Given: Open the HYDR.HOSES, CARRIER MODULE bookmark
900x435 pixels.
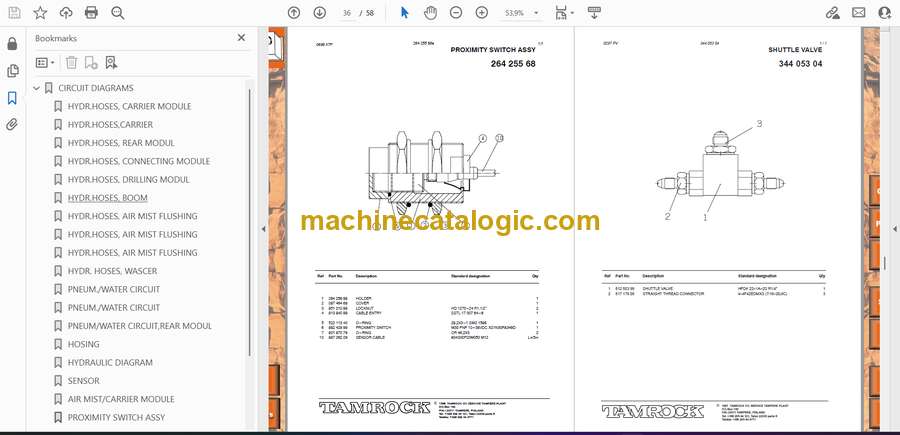Looking at the screenshot, I should click(130, 106).
